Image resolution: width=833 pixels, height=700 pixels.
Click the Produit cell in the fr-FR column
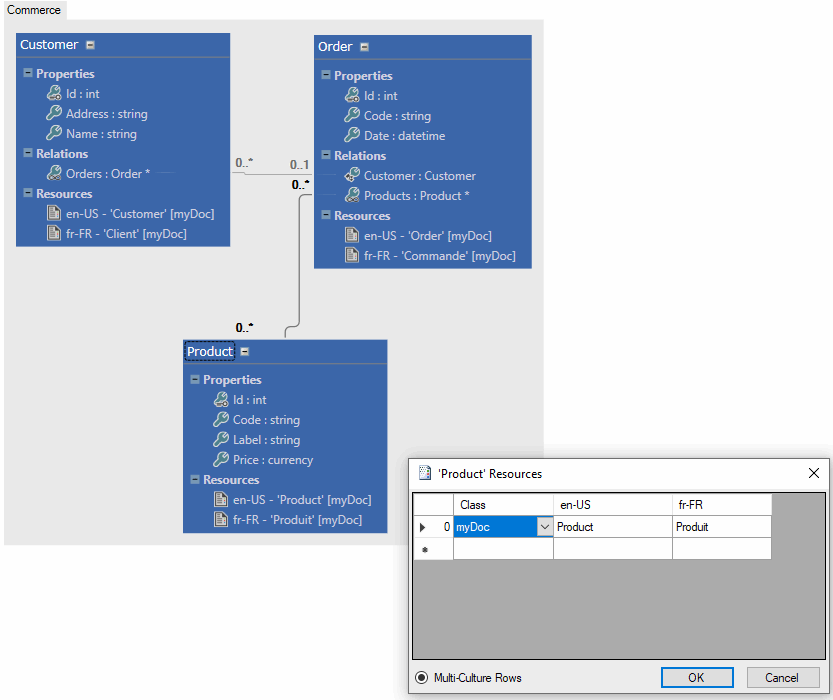click(721, 527)
